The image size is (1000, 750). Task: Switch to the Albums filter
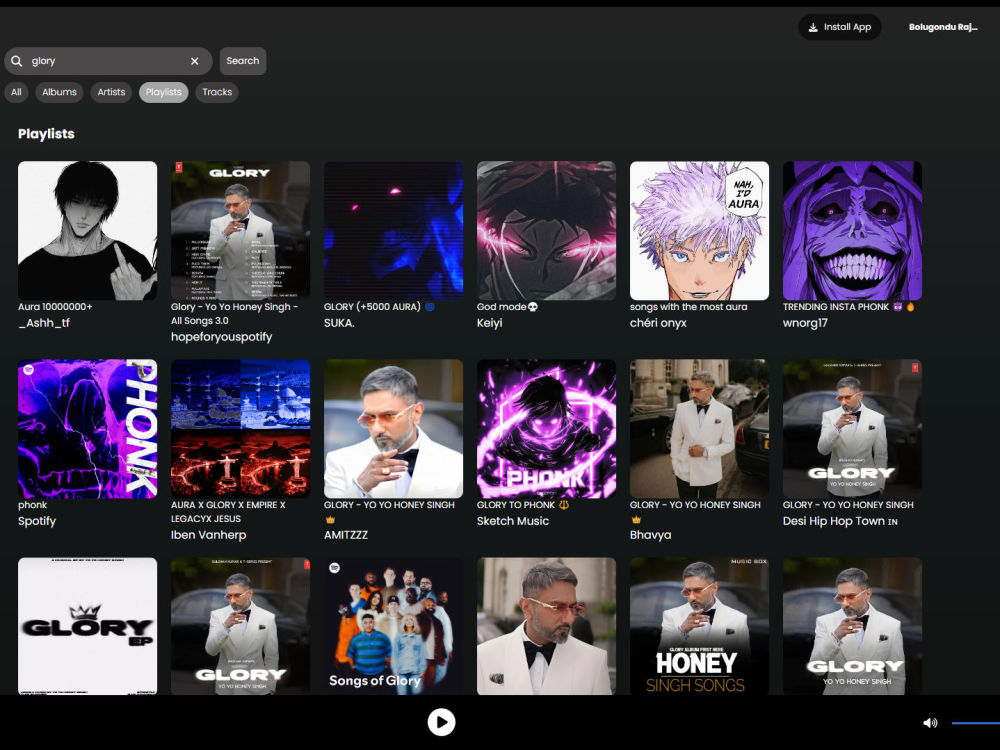point(59,92)
